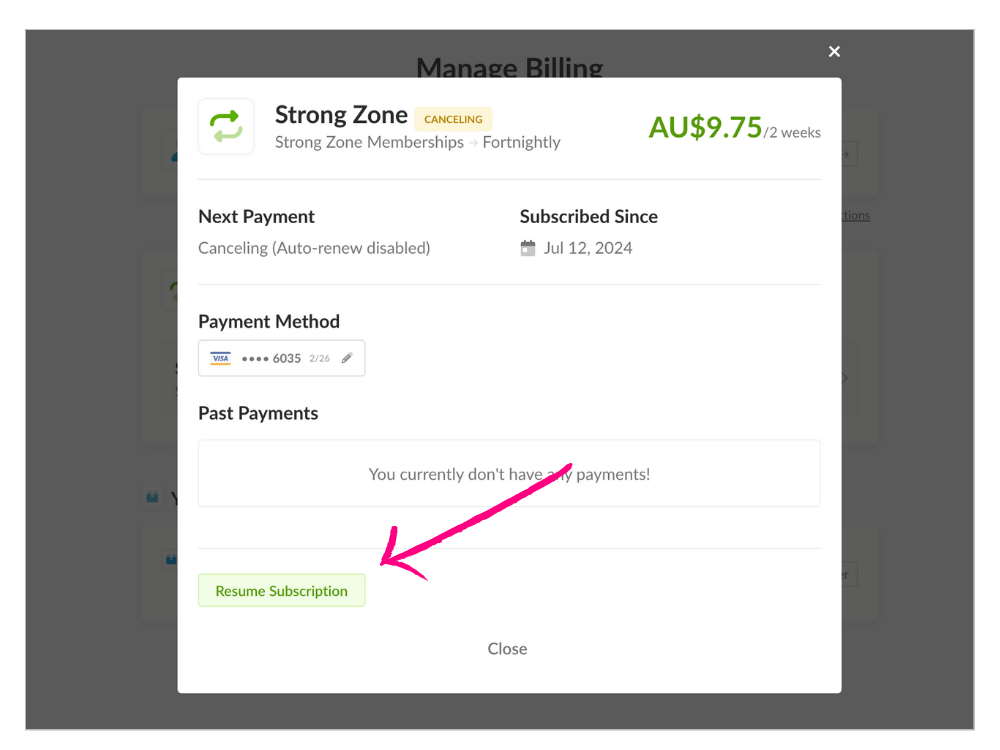Click the green recurring subscription icon
The width and height of the screenshot is (1000, 750).
pyautogui.click(x=226, y=126)
